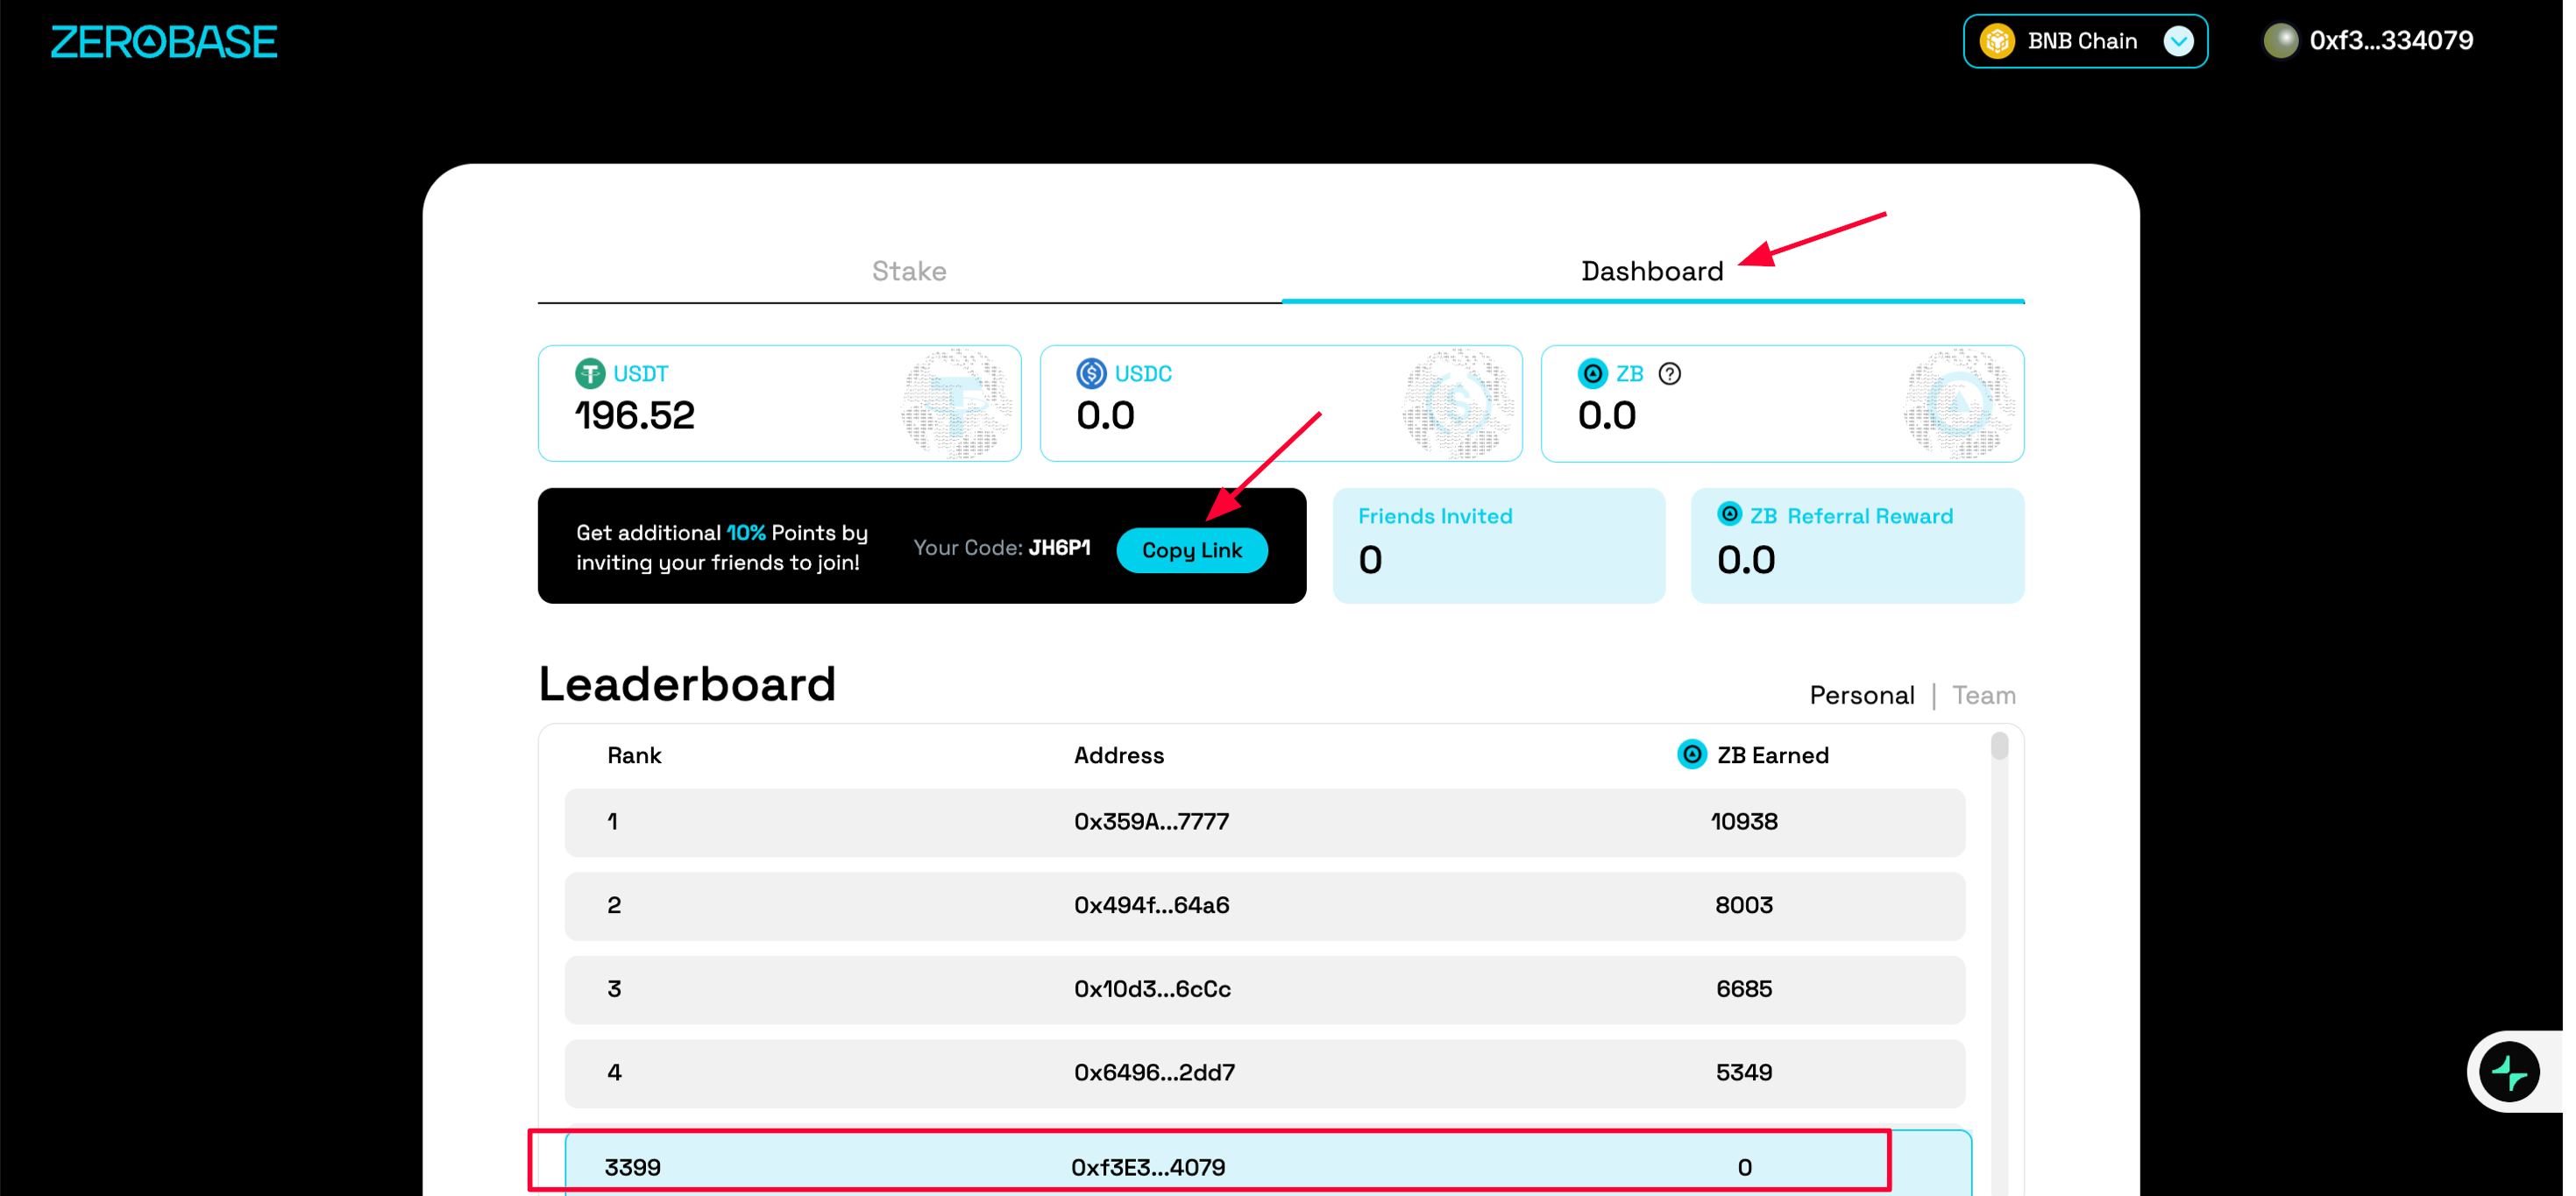
Task: Click ZB earned value 10938
Action: tap(1744, 822)
